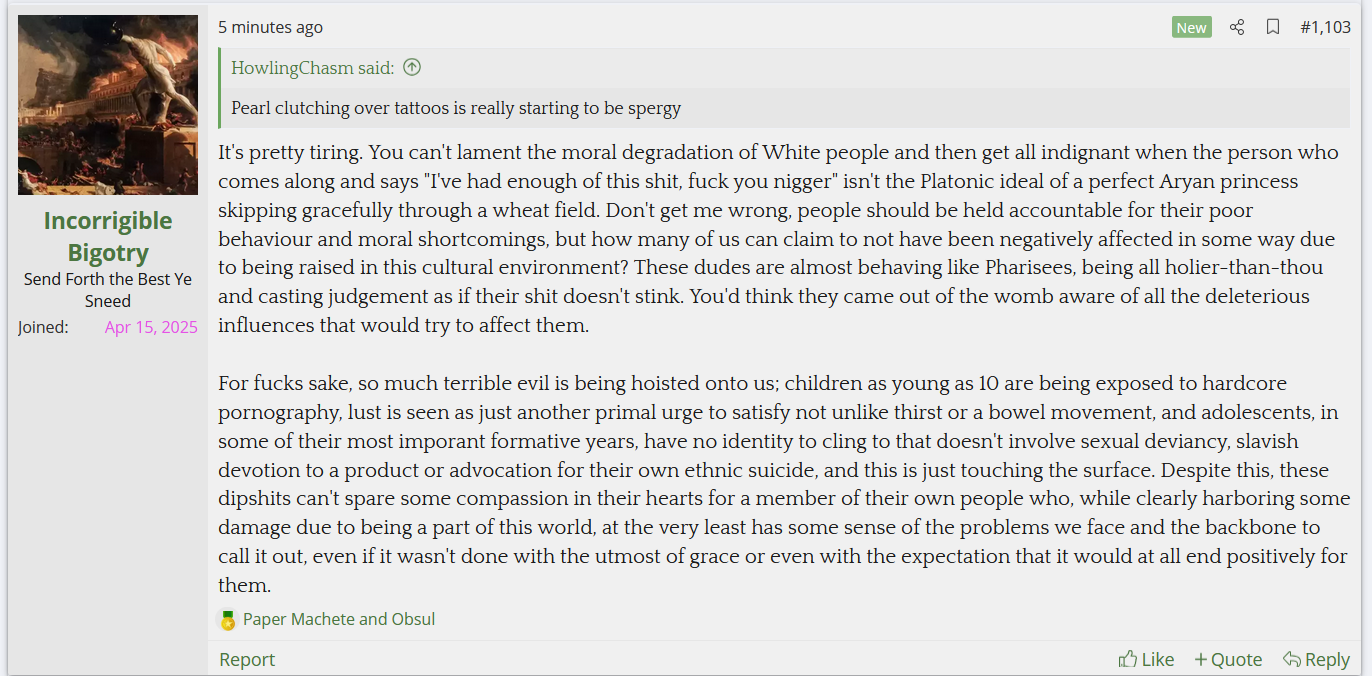Open the poster's avatar image

108,105
